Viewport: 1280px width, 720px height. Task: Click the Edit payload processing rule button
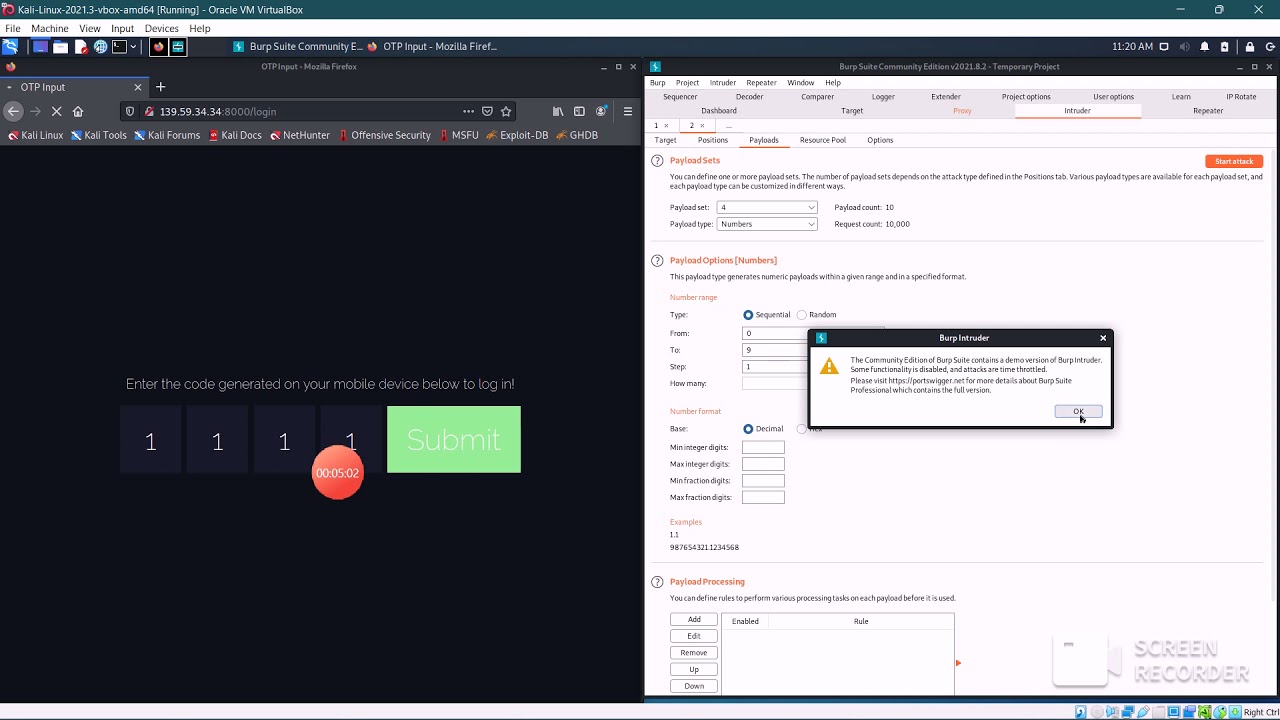[694, 636]
